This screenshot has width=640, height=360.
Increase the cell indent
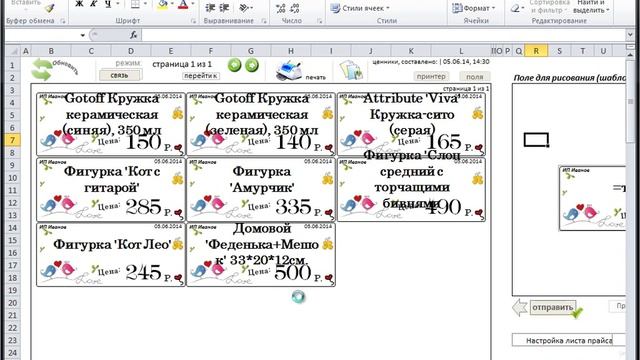224,8
